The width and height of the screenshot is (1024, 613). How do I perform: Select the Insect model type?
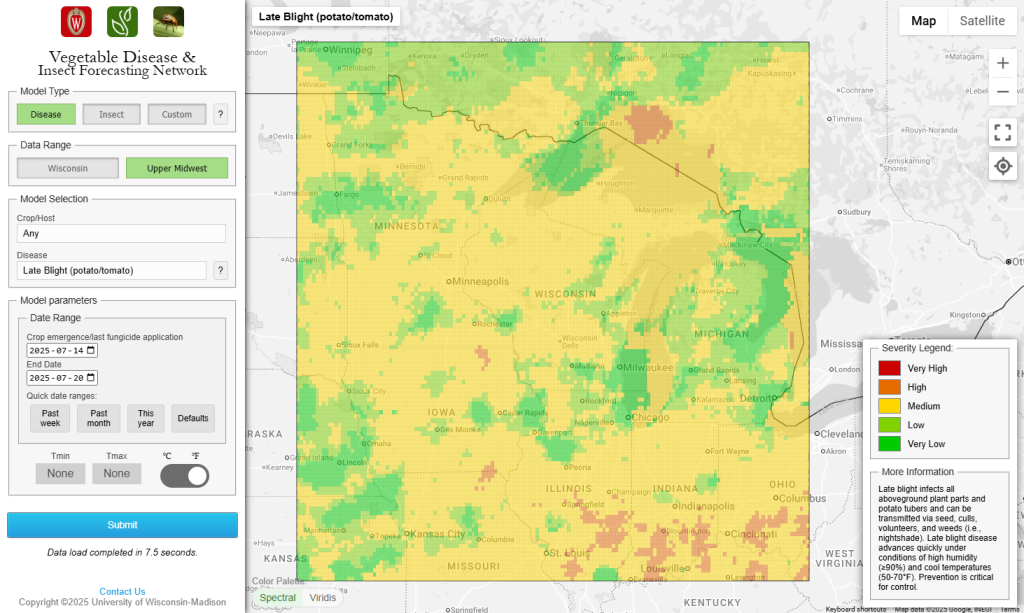click(111, 114)
